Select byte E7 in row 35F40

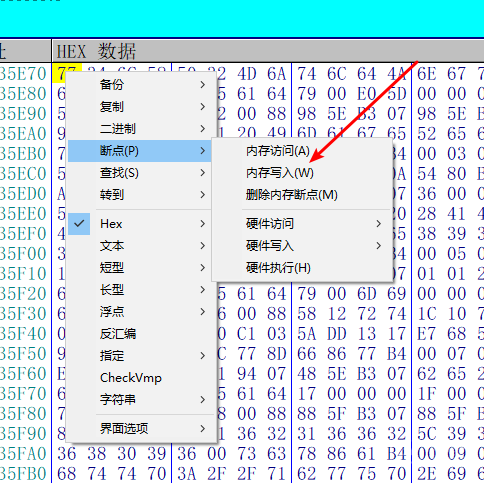point(427,334)
